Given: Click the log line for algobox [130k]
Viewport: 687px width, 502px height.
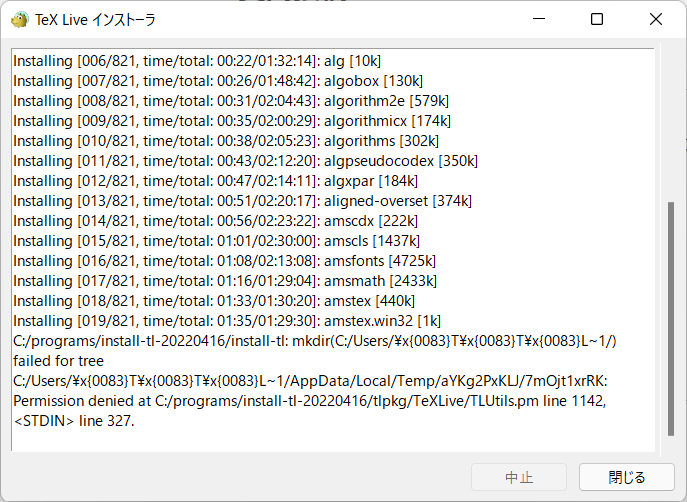Looking at the screenshot, I should pos(218,81).
